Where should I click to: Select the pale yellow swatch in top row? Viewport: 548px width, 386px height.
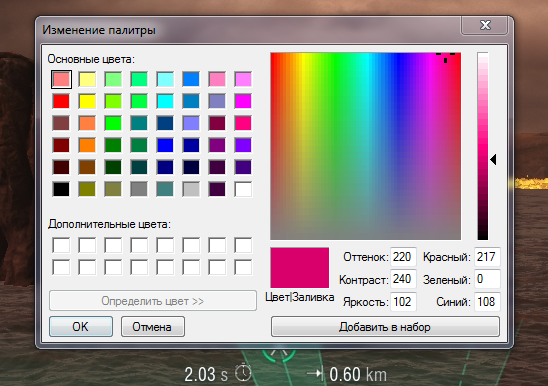pyautogui.click(x=87, y=79)
